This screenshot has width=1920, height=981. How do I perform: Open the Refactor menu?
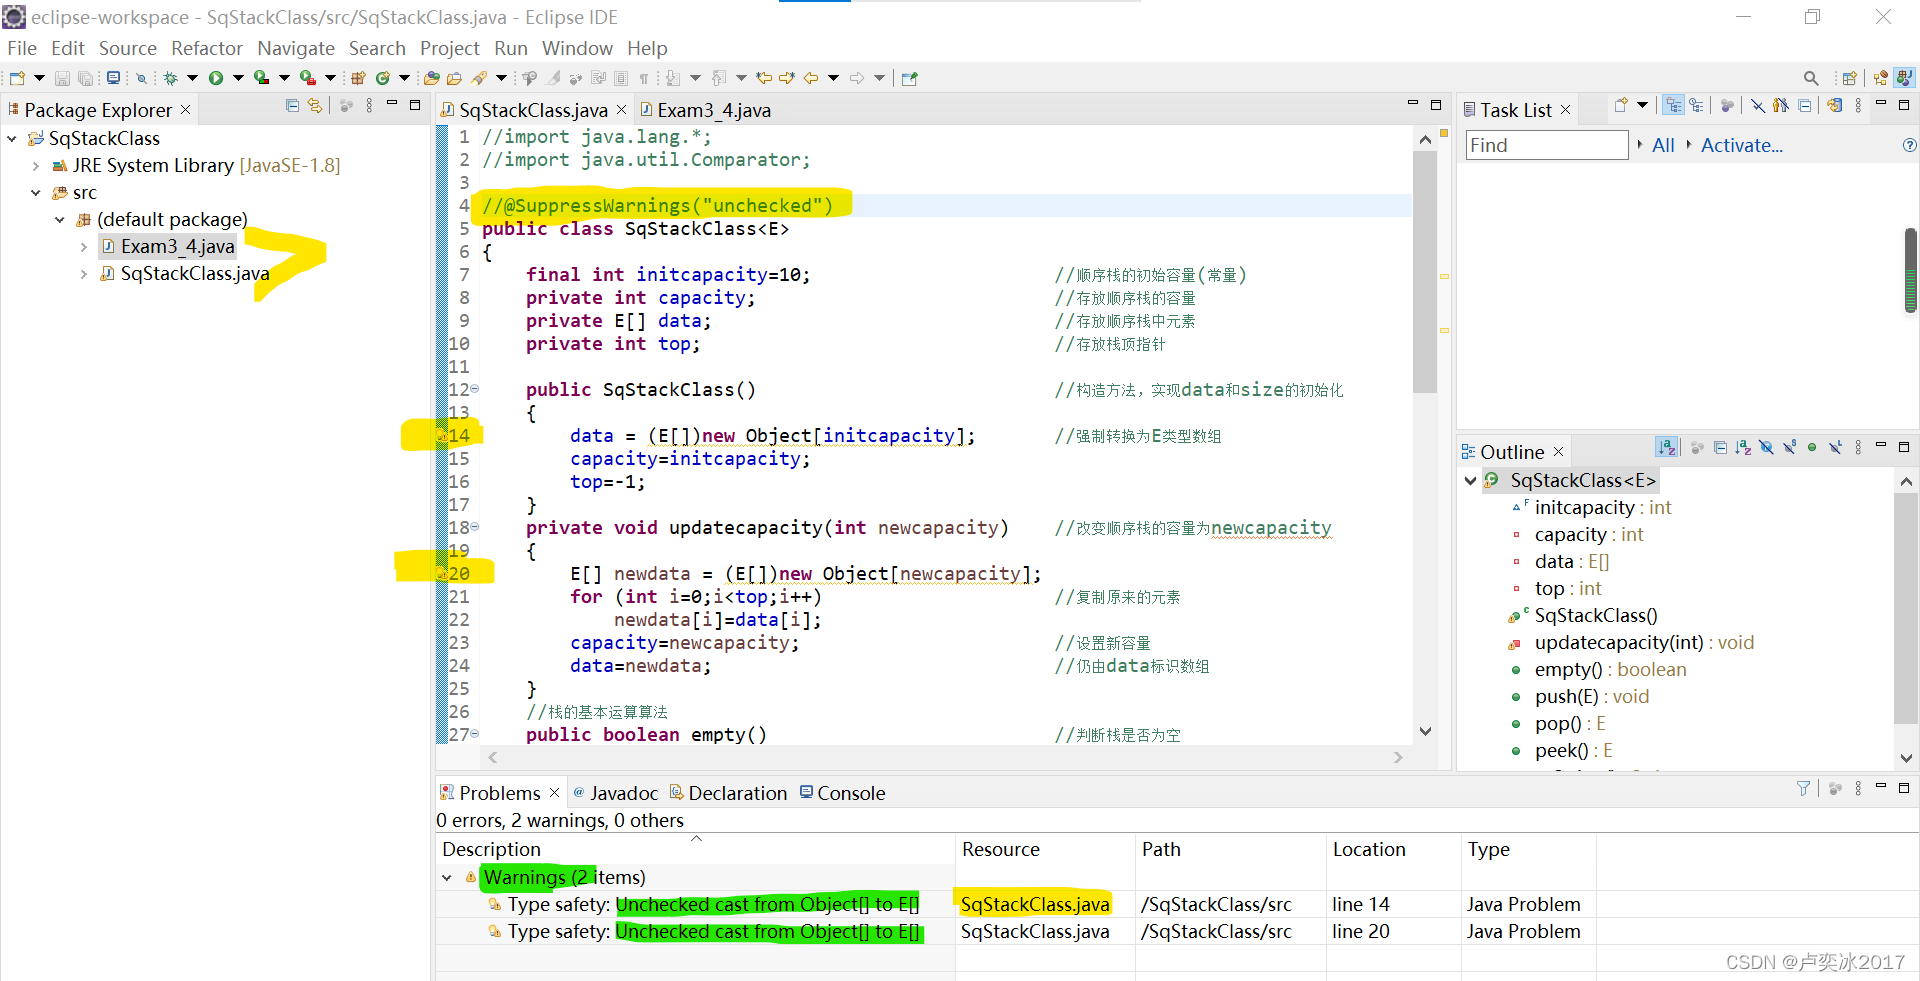[207, 48]
